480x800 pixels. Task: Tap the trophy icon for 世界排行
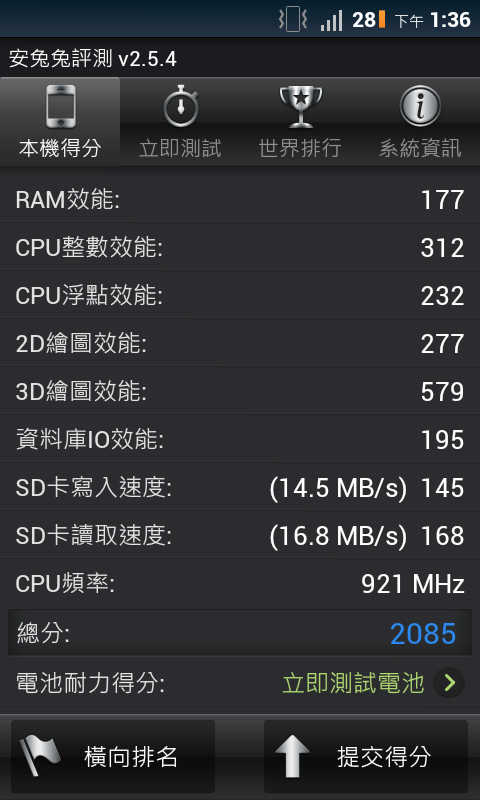click(301, 107)
